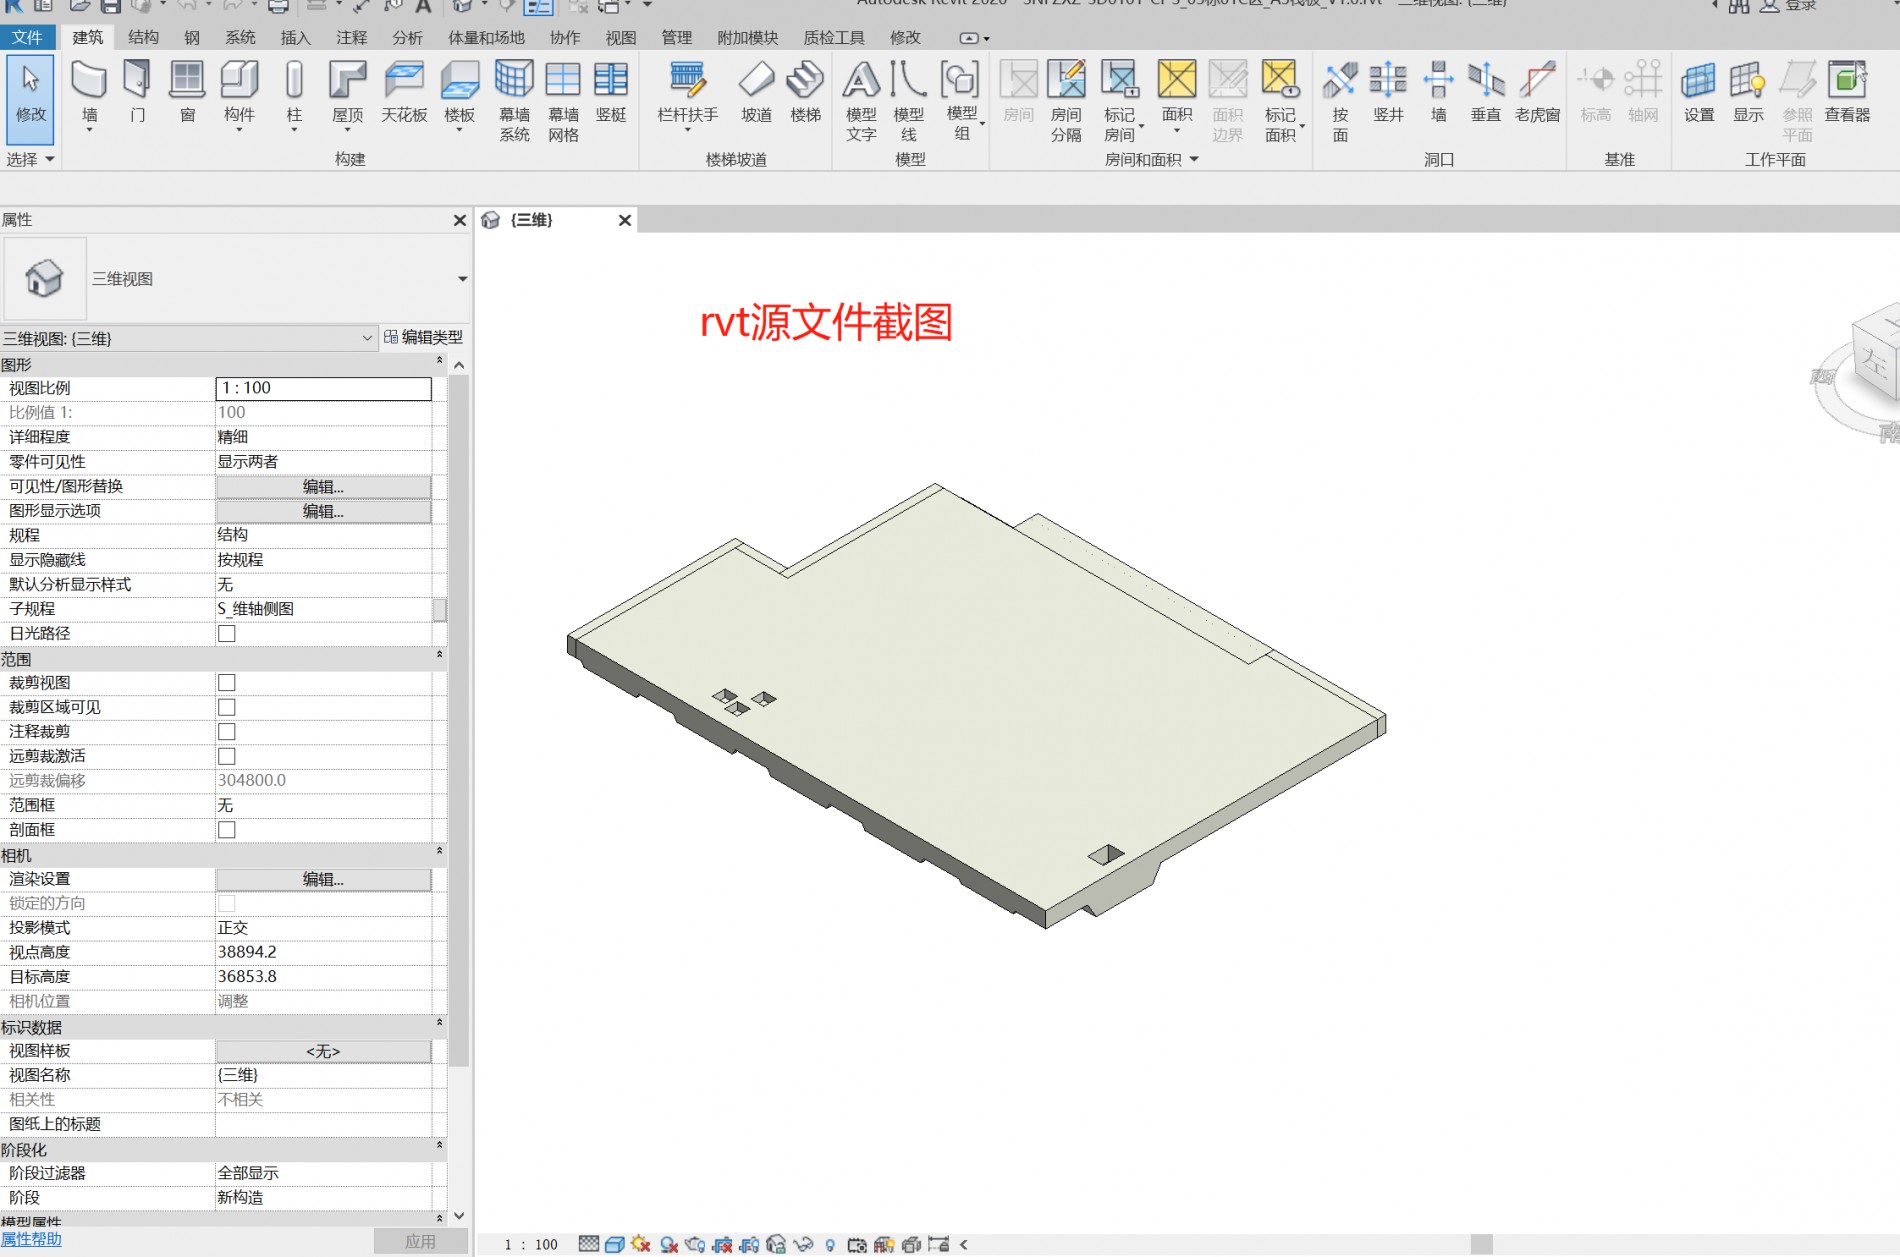This screenshot has height=1257, width=1900.
Task: Open the Component (构件) tool
Action: [239, 95]
